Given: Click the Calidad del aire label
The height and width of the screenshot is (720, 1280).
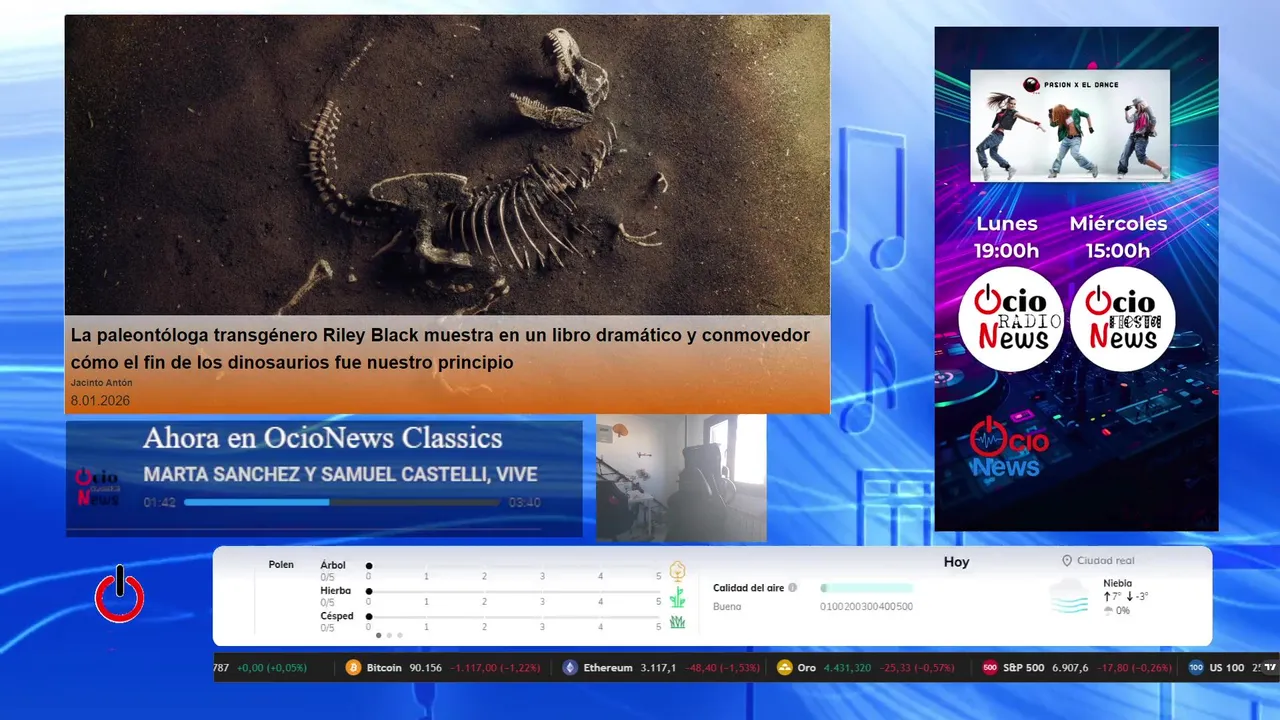Looking at the screenshot, I should pos(748,588).
